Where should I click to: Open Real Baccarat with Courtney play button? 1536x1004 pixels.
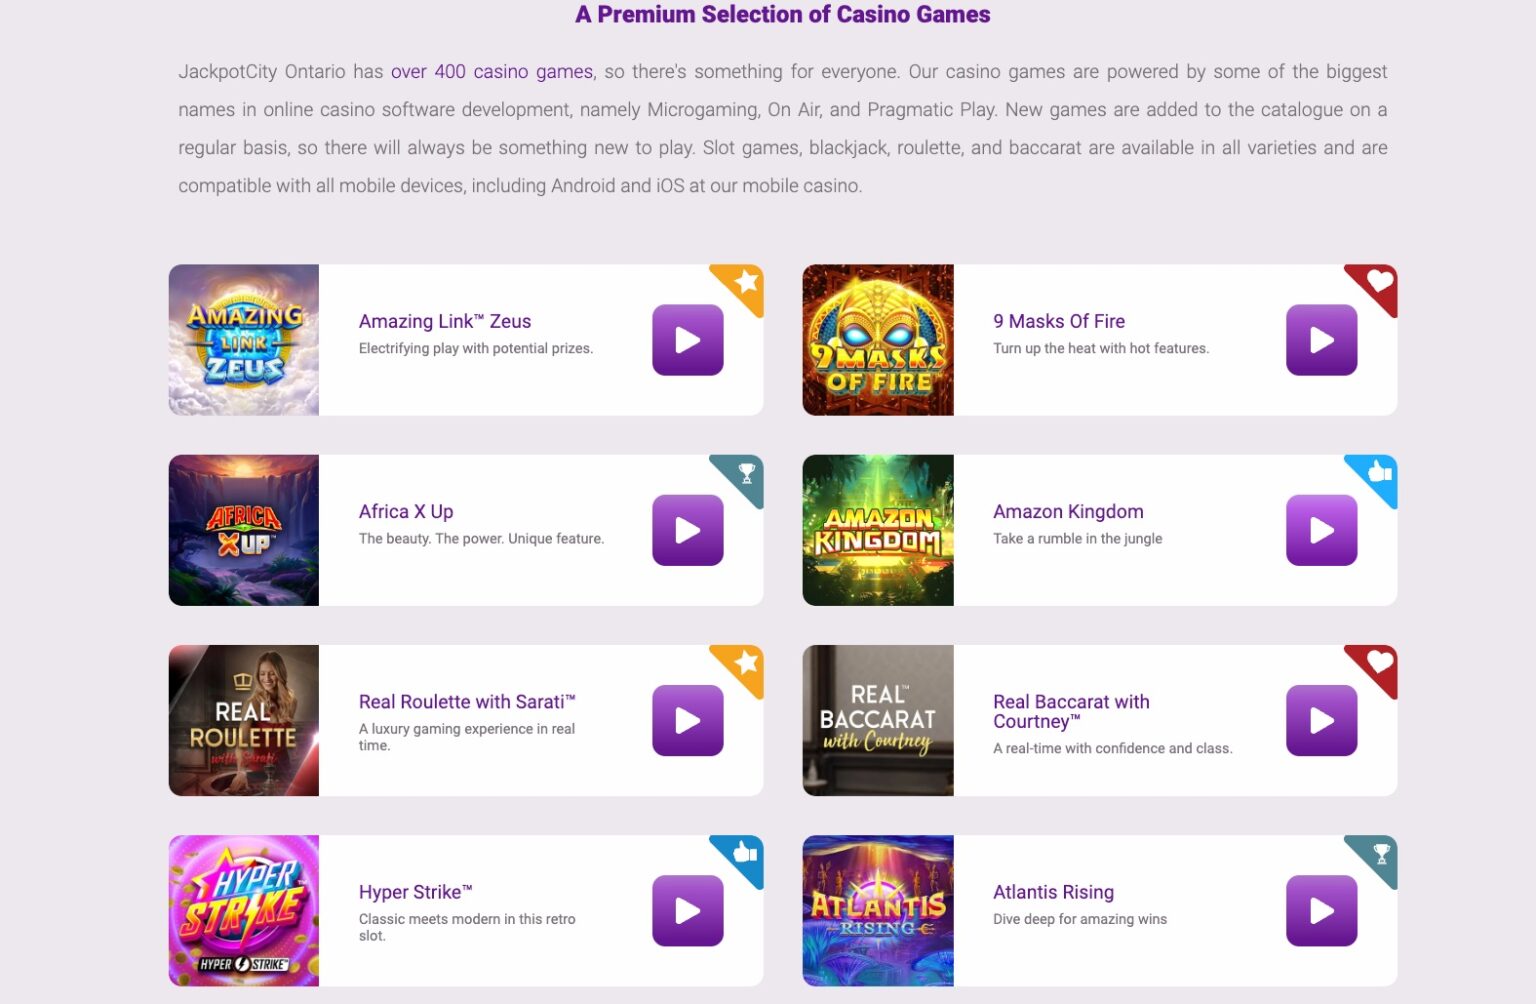tap(1321, 720)
